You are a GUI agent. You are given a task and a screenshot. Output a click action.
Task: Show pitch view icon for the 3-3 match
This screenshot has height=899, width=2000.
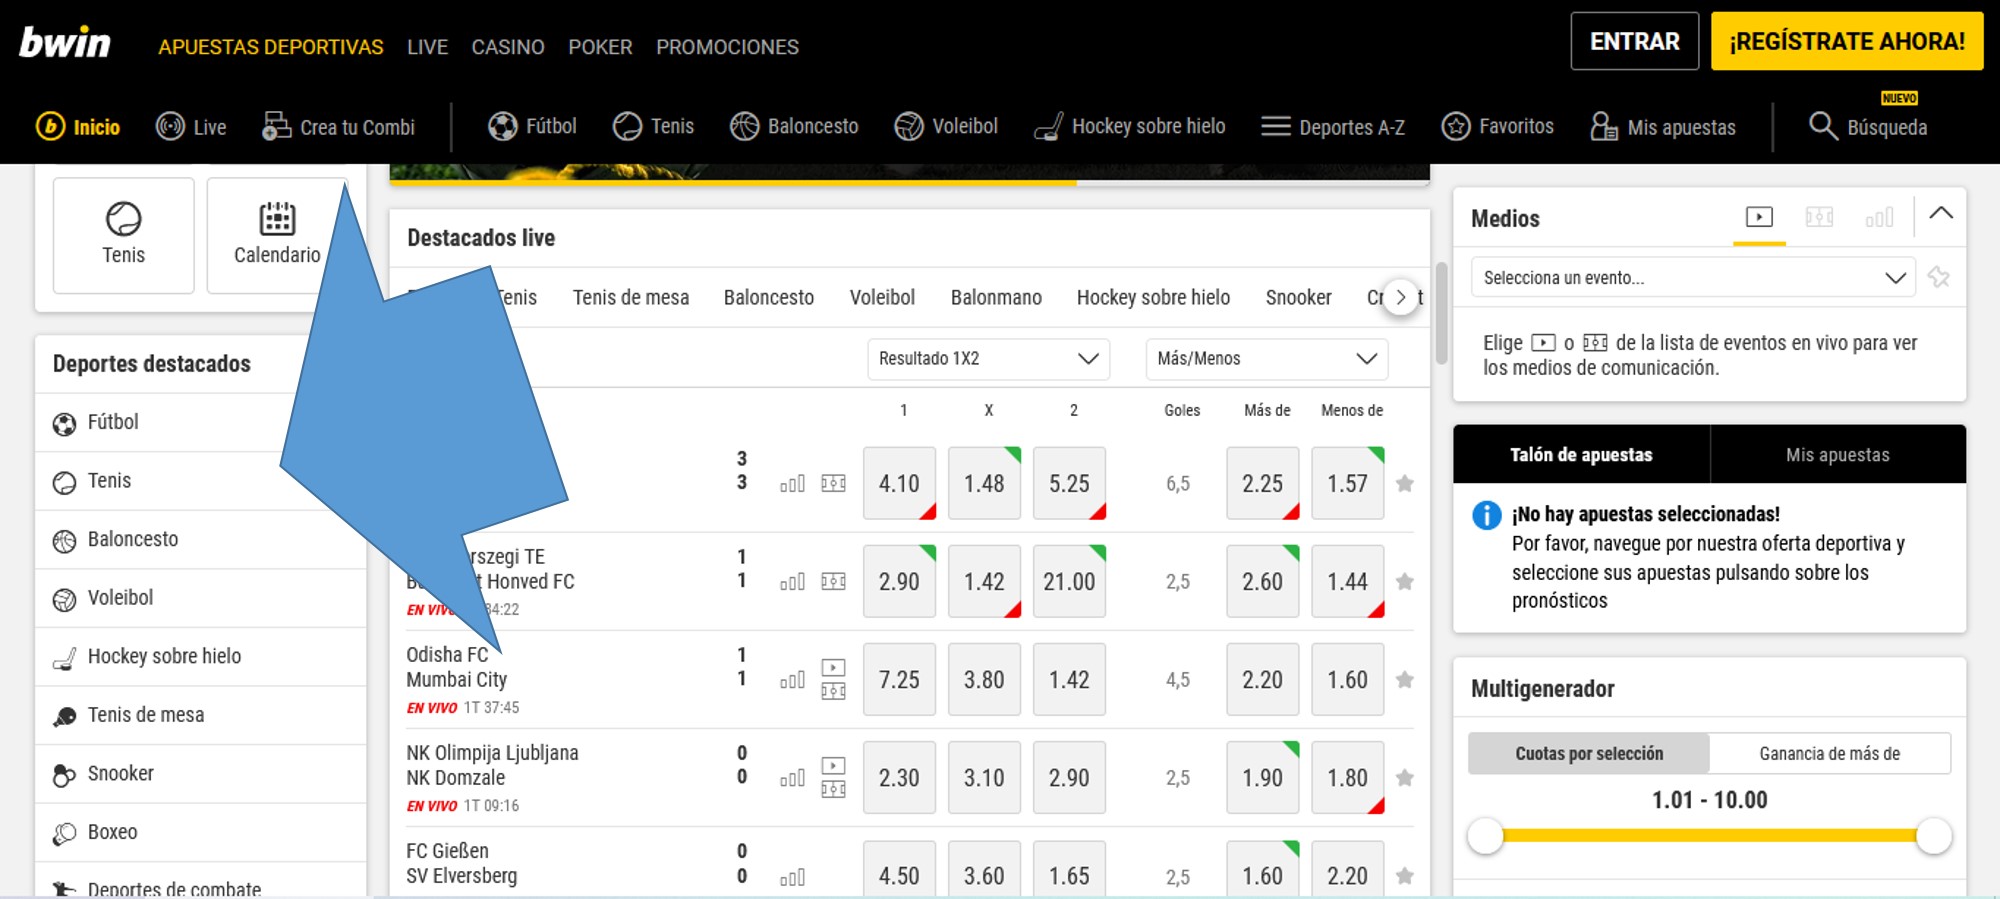pos(834,483)
